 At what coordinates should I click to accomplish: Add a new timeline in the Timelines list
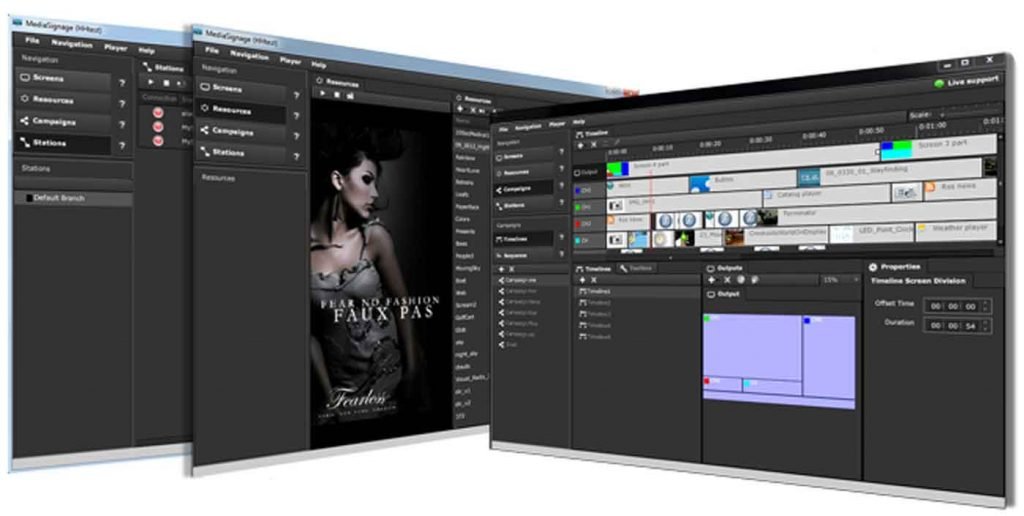click(x=582, y=280)
